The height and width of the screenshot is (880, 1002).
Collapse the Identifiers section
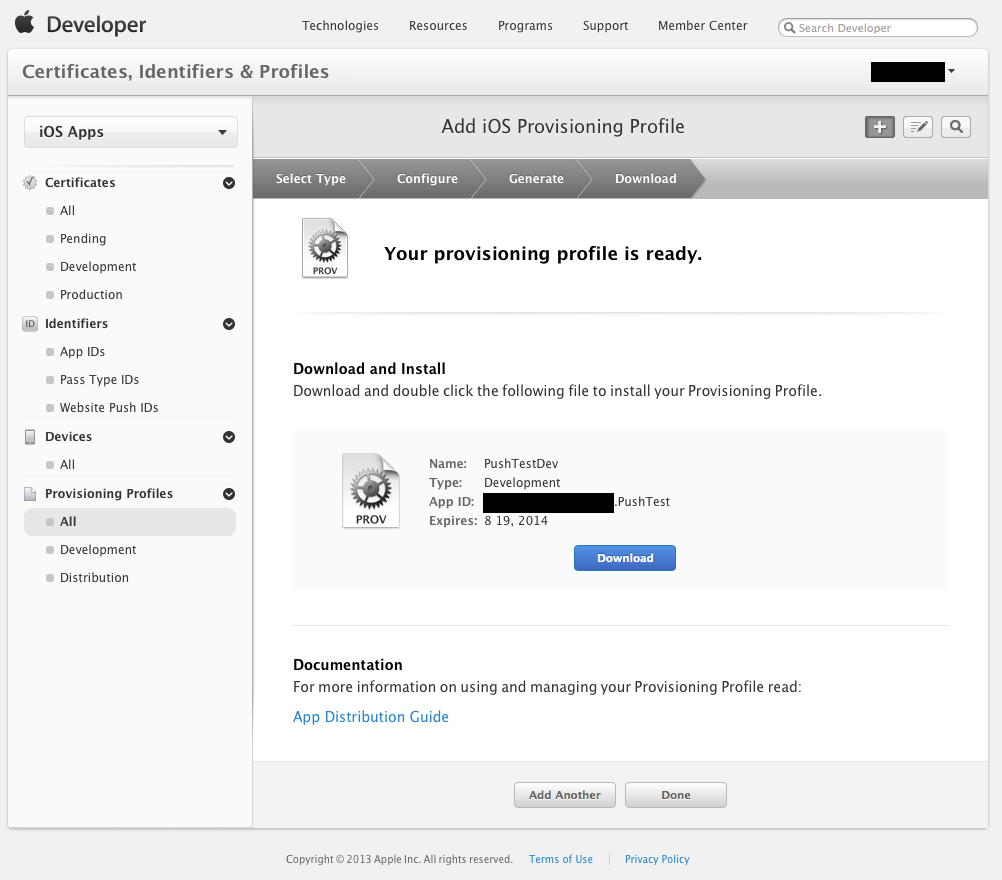229,324
